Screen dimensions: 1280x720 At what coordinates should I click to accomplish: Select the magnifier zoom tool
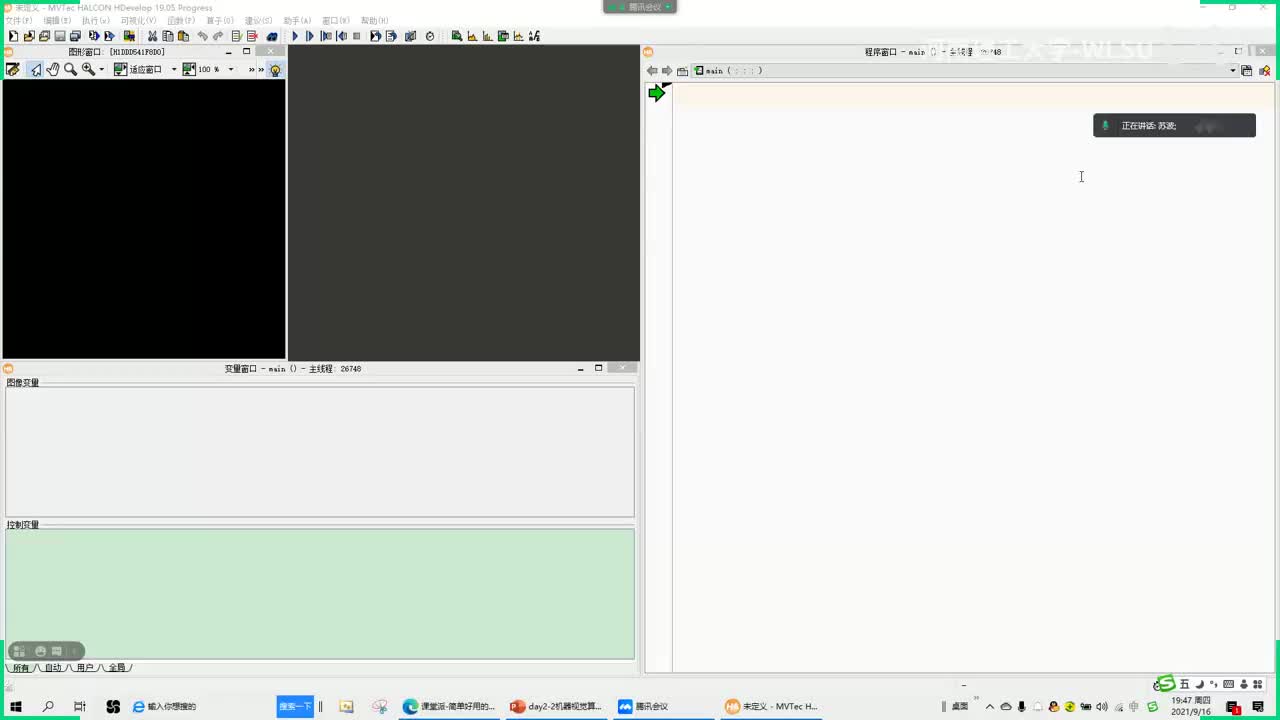70,69
